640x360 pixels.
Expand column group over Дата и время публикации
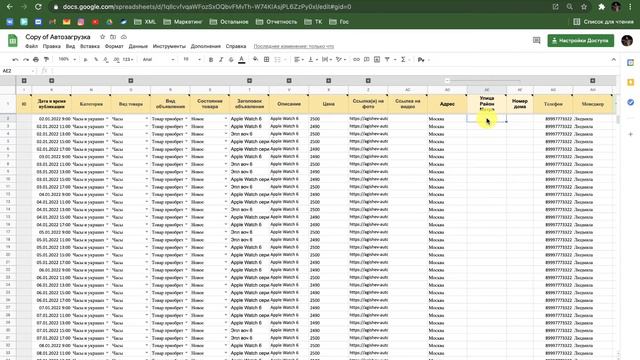[51, 81]
